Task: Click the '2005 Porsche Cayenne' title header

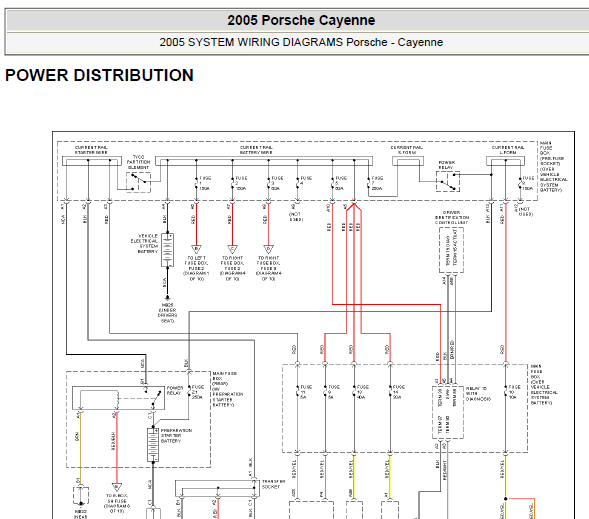Action: 301,20
